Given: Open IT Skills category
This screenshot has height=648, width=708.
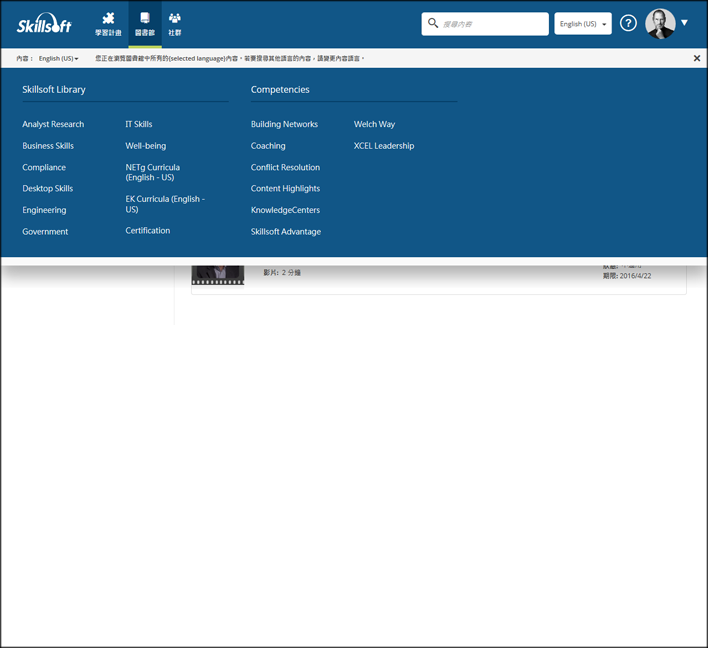Looking at the screenshot, I should (x=139, y=124).
